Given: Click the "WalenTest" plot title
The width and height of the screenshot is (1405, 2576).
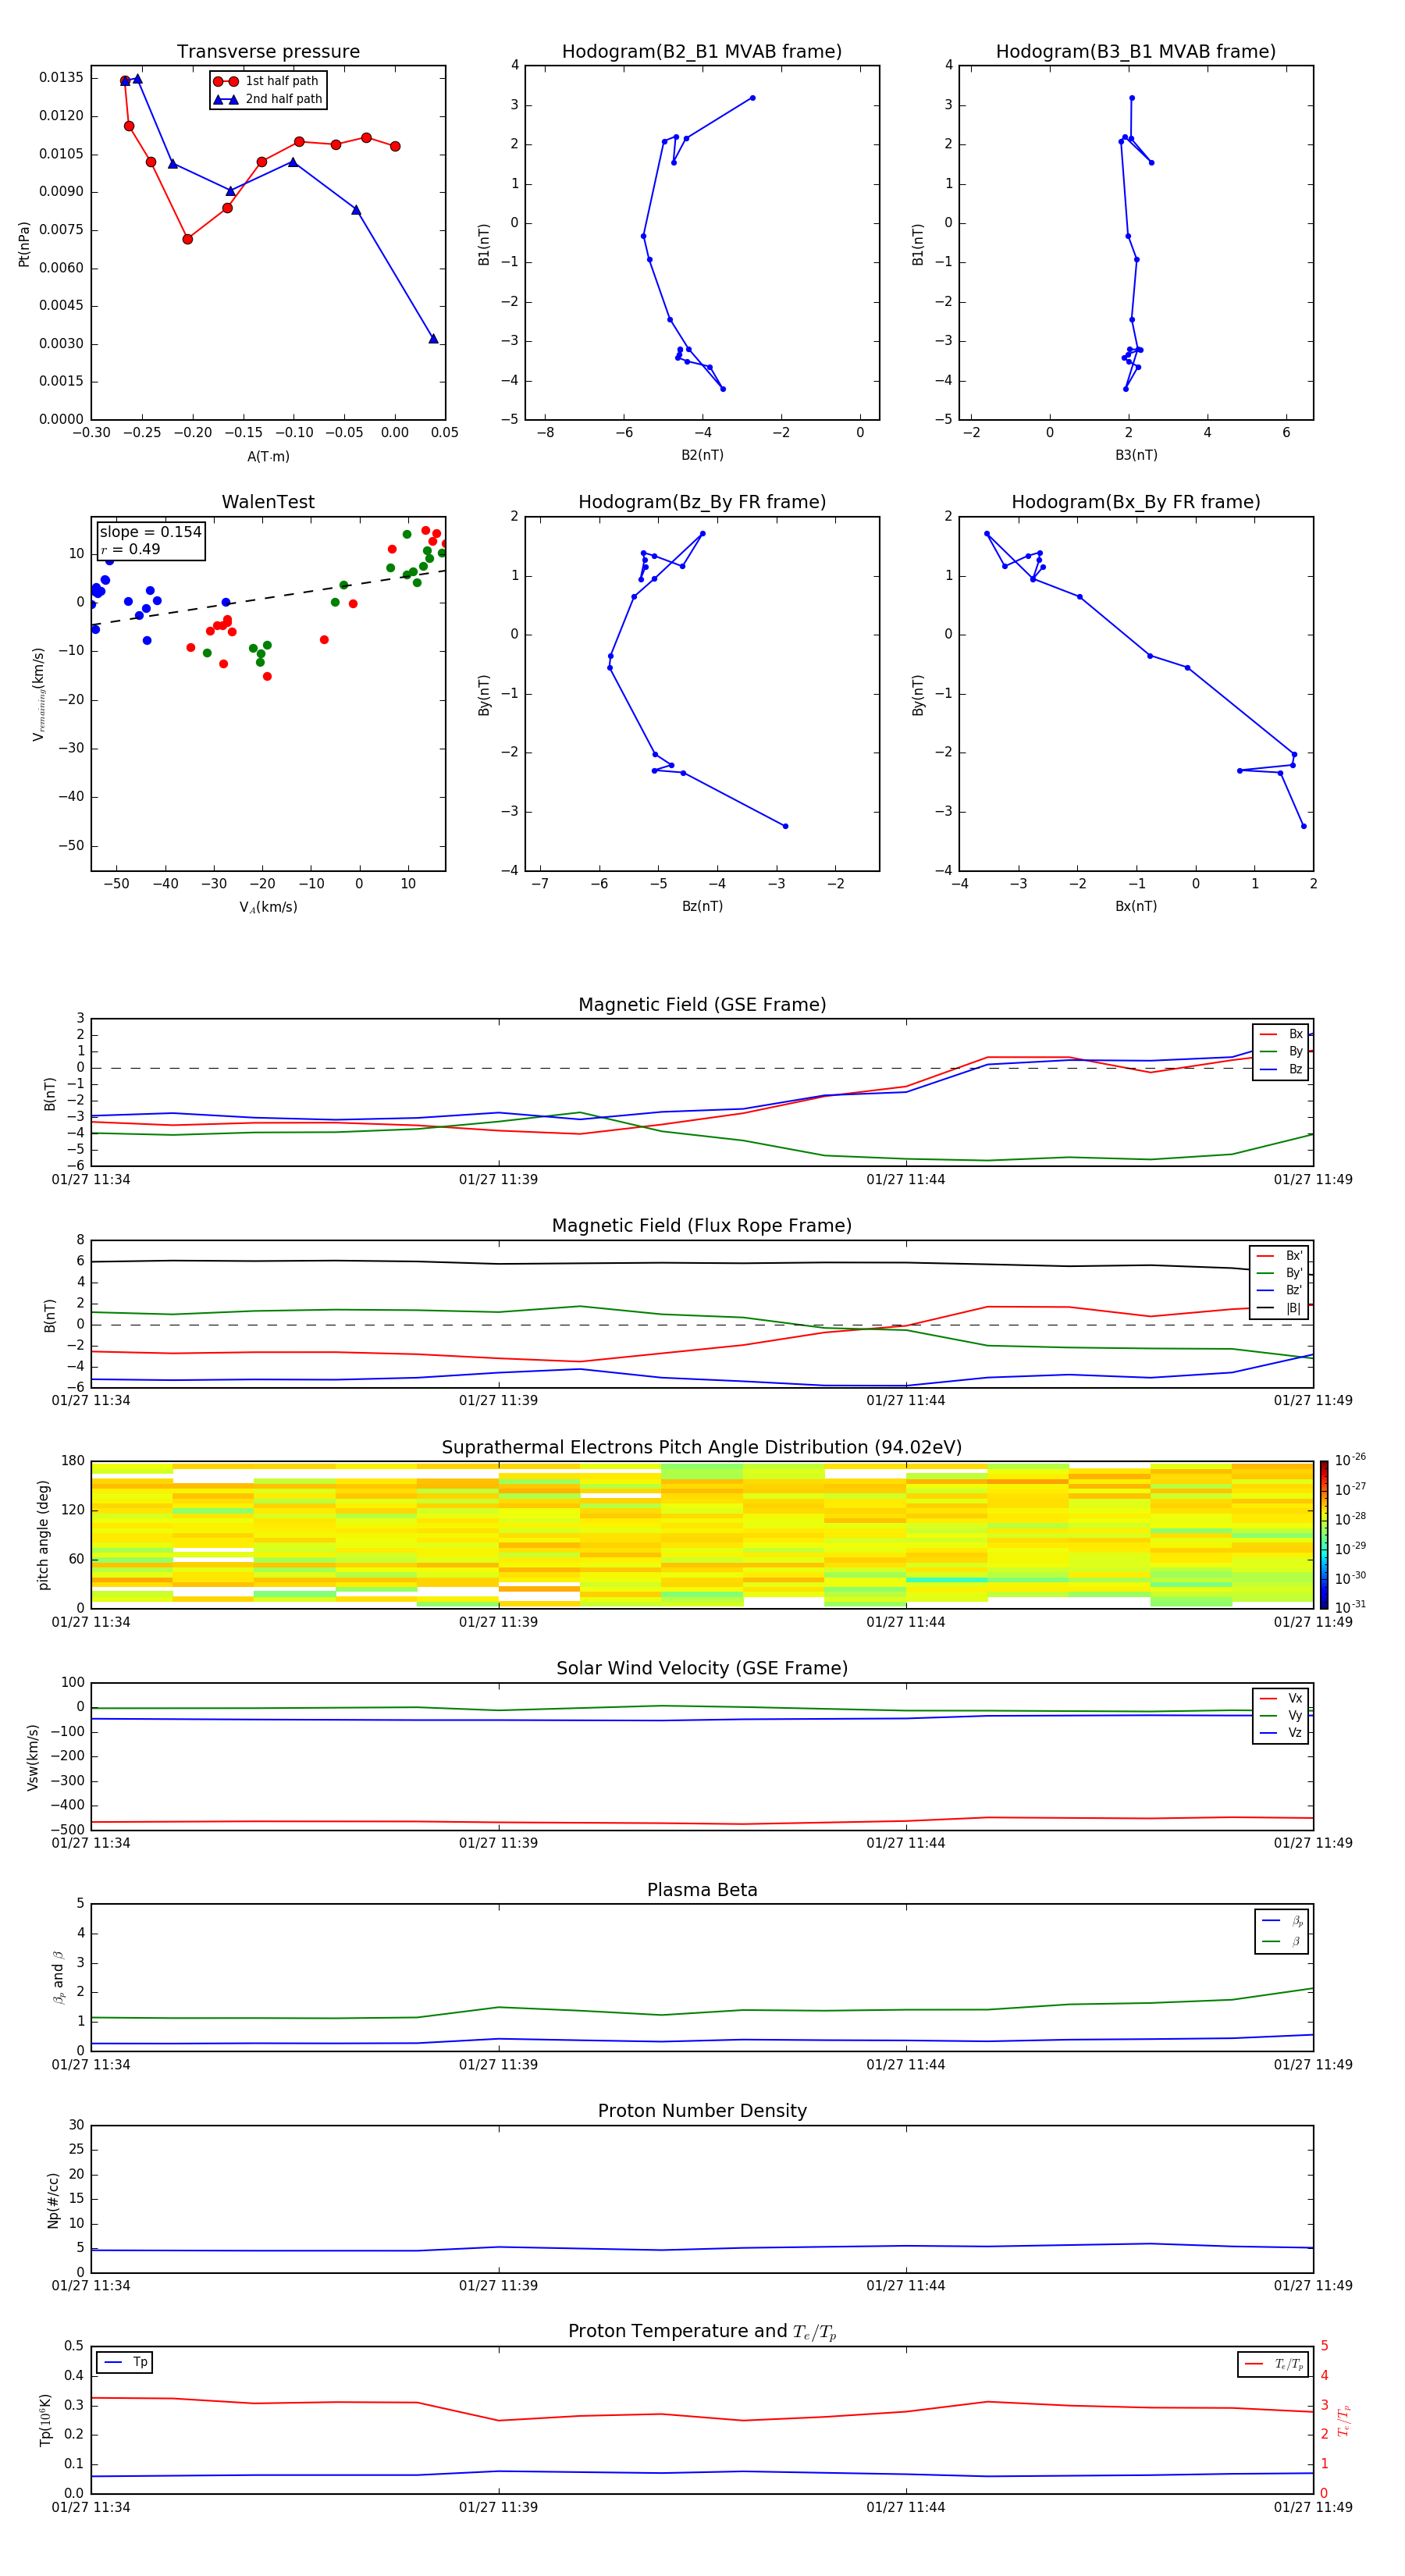Looking at the screenshot, I should pos(268,502).
